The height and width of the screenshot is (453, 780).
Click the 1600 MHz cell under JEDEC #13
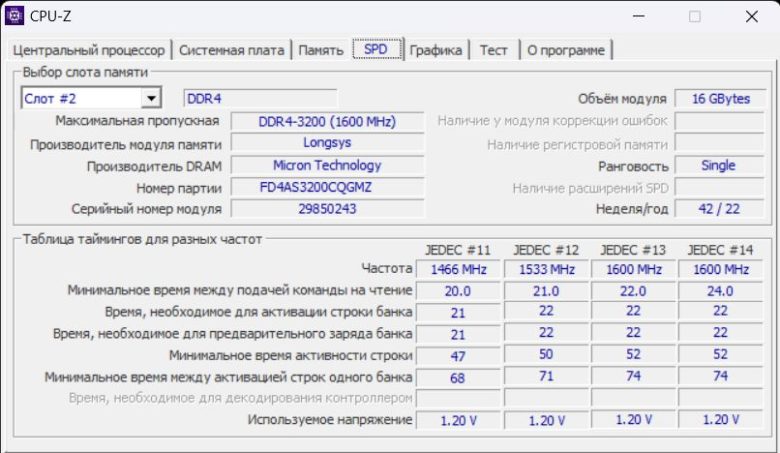[633, 269]
